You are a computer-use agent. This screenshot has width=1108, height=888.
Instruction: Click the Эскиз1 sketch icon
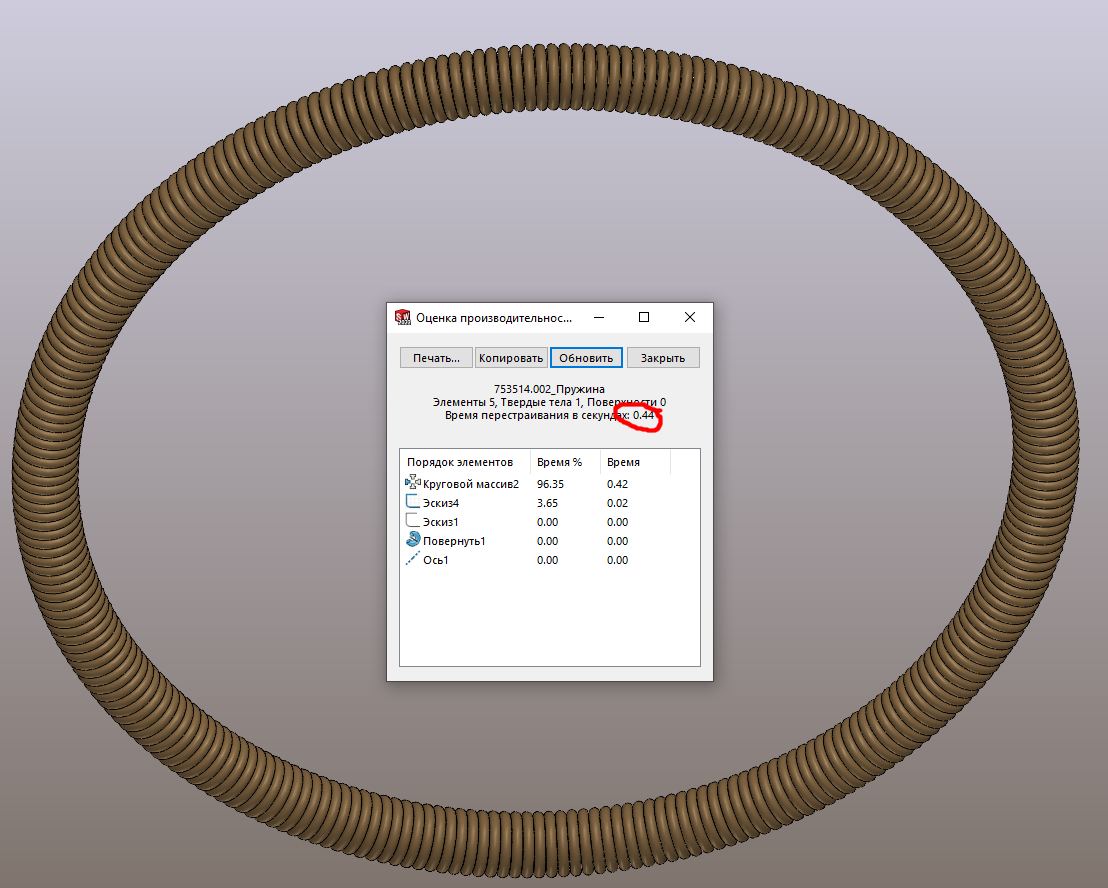tap(413, 521)
